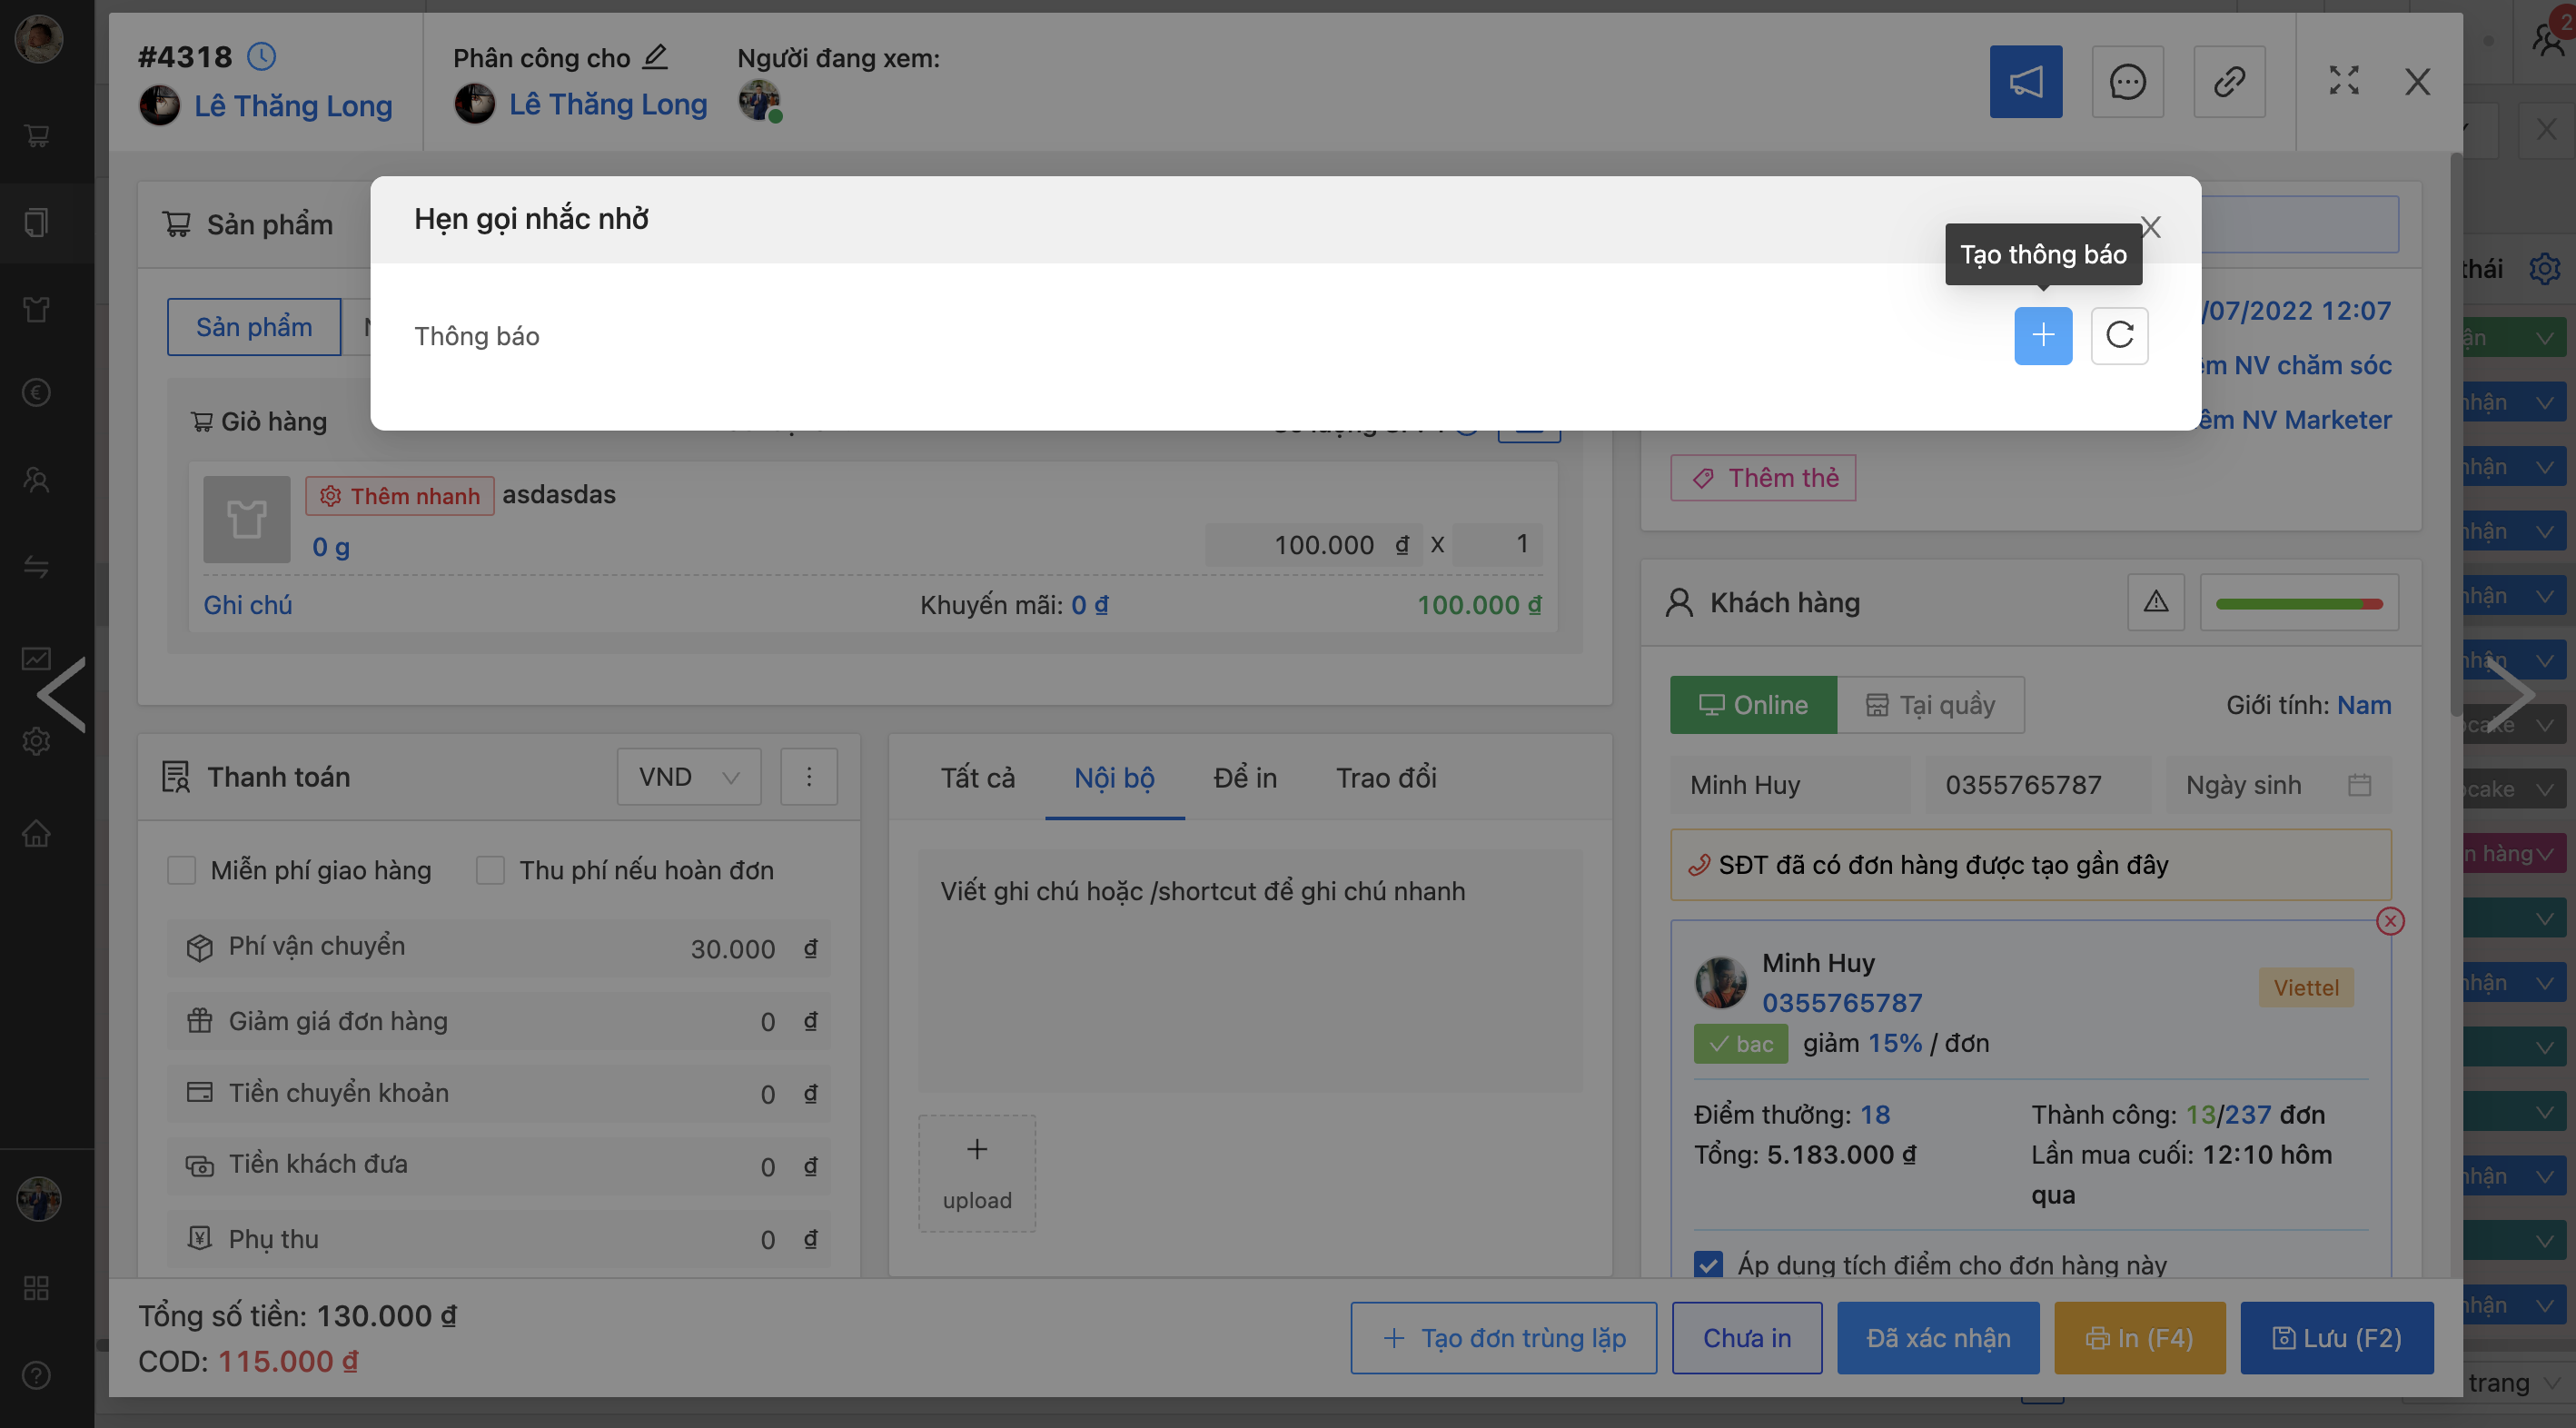2576x1428 pixels.
Task: Click the euro currency icon in left sidebar
Action: [37, 393]
